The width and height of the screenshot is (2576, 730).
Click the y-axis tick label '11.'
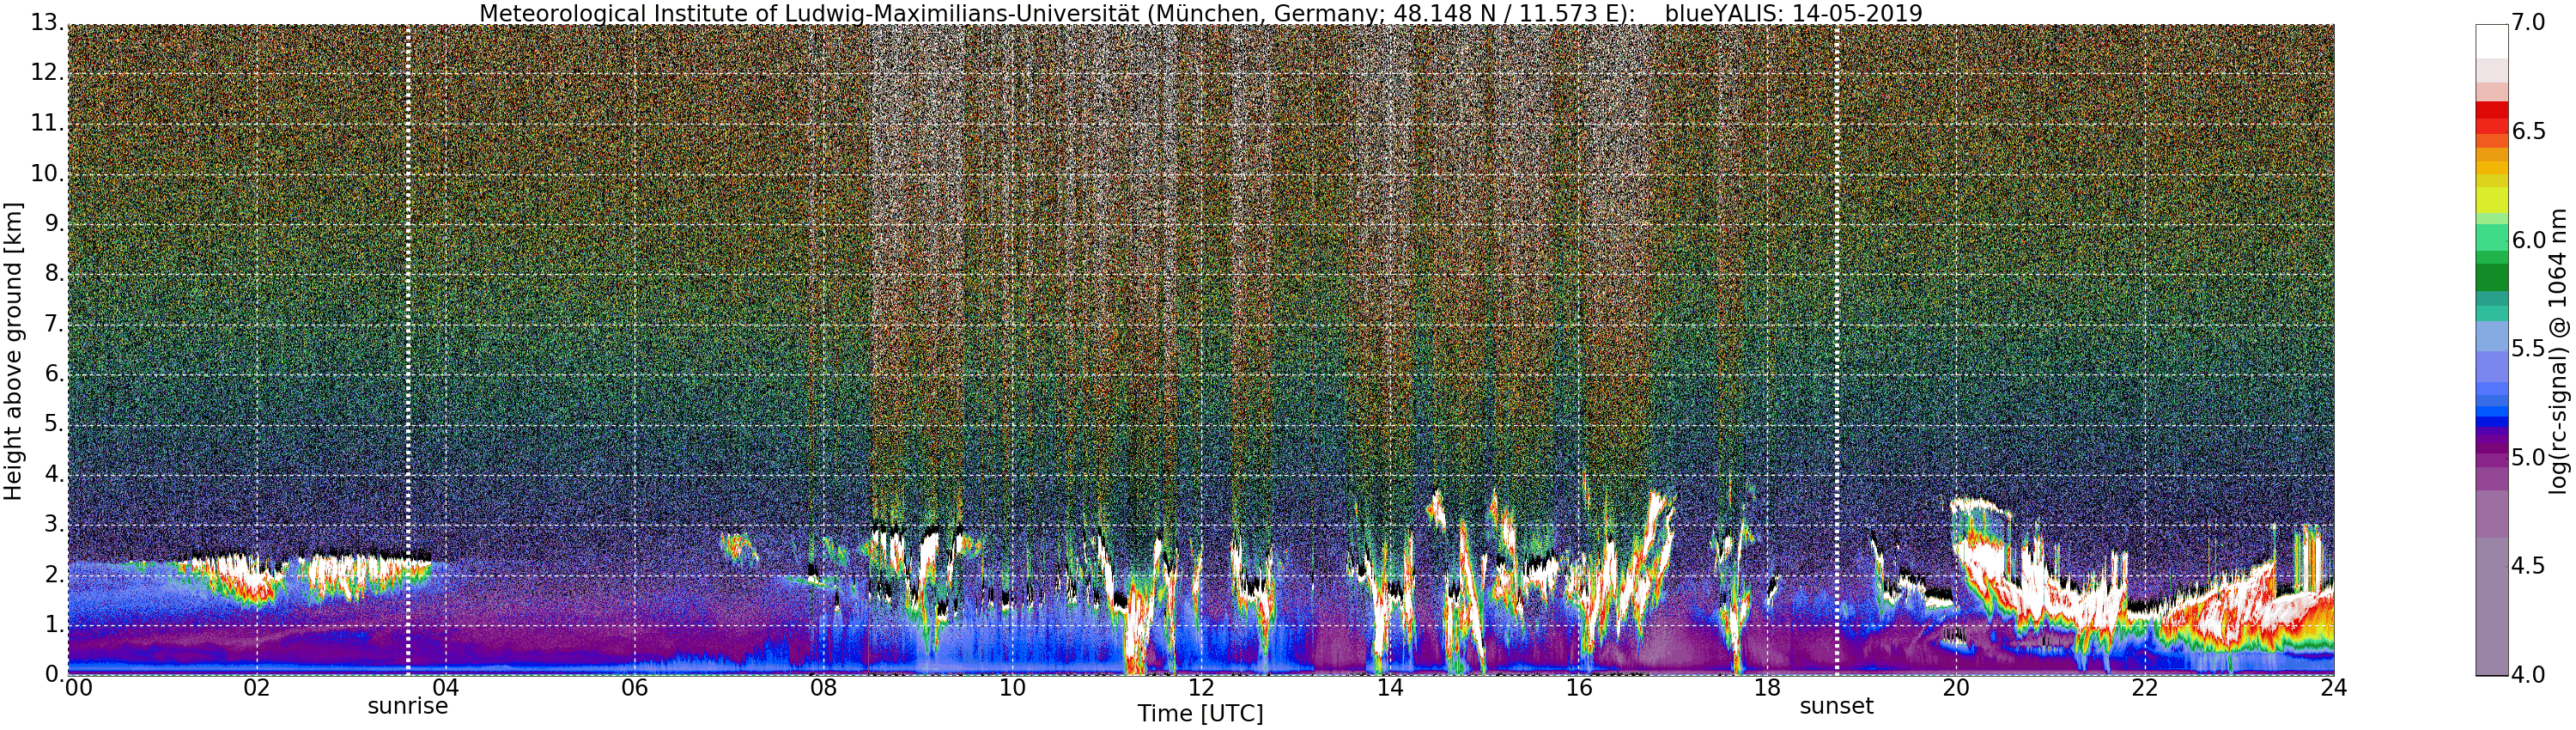[x=46, y=123]
